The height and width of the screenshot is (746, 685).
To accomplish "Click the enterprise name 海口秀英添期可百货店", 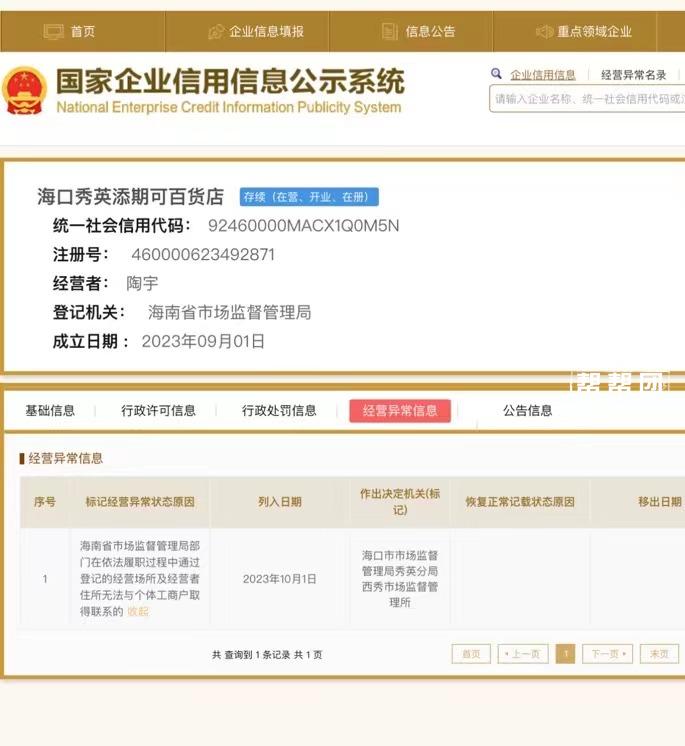I will click(130, 196).
